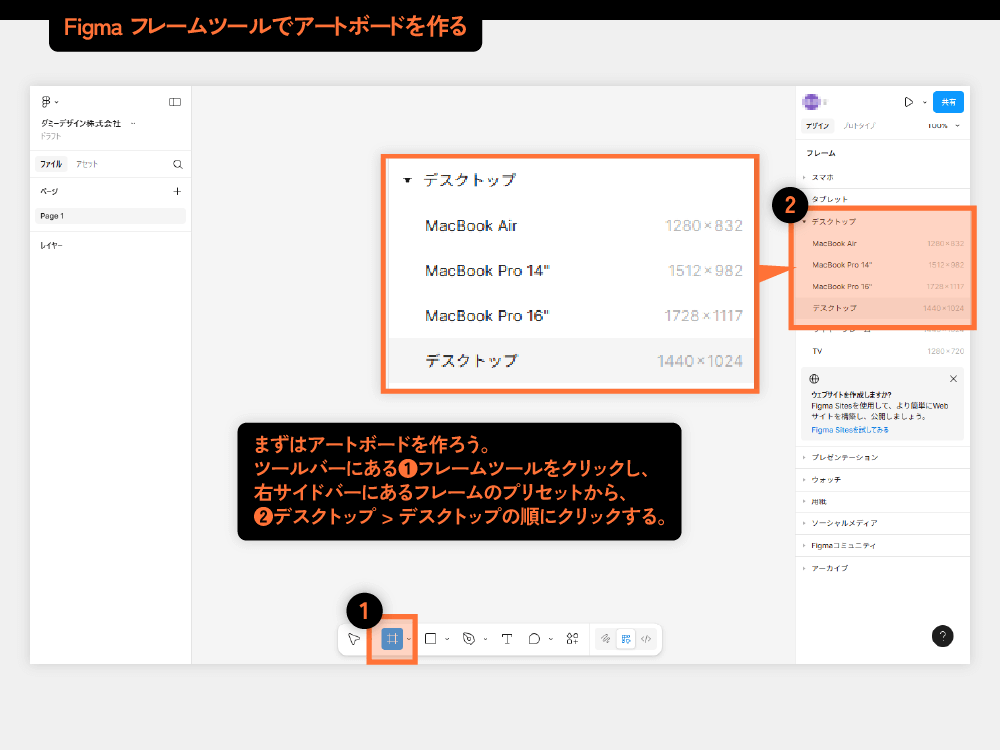Select the Frame tool

[392, 639]
